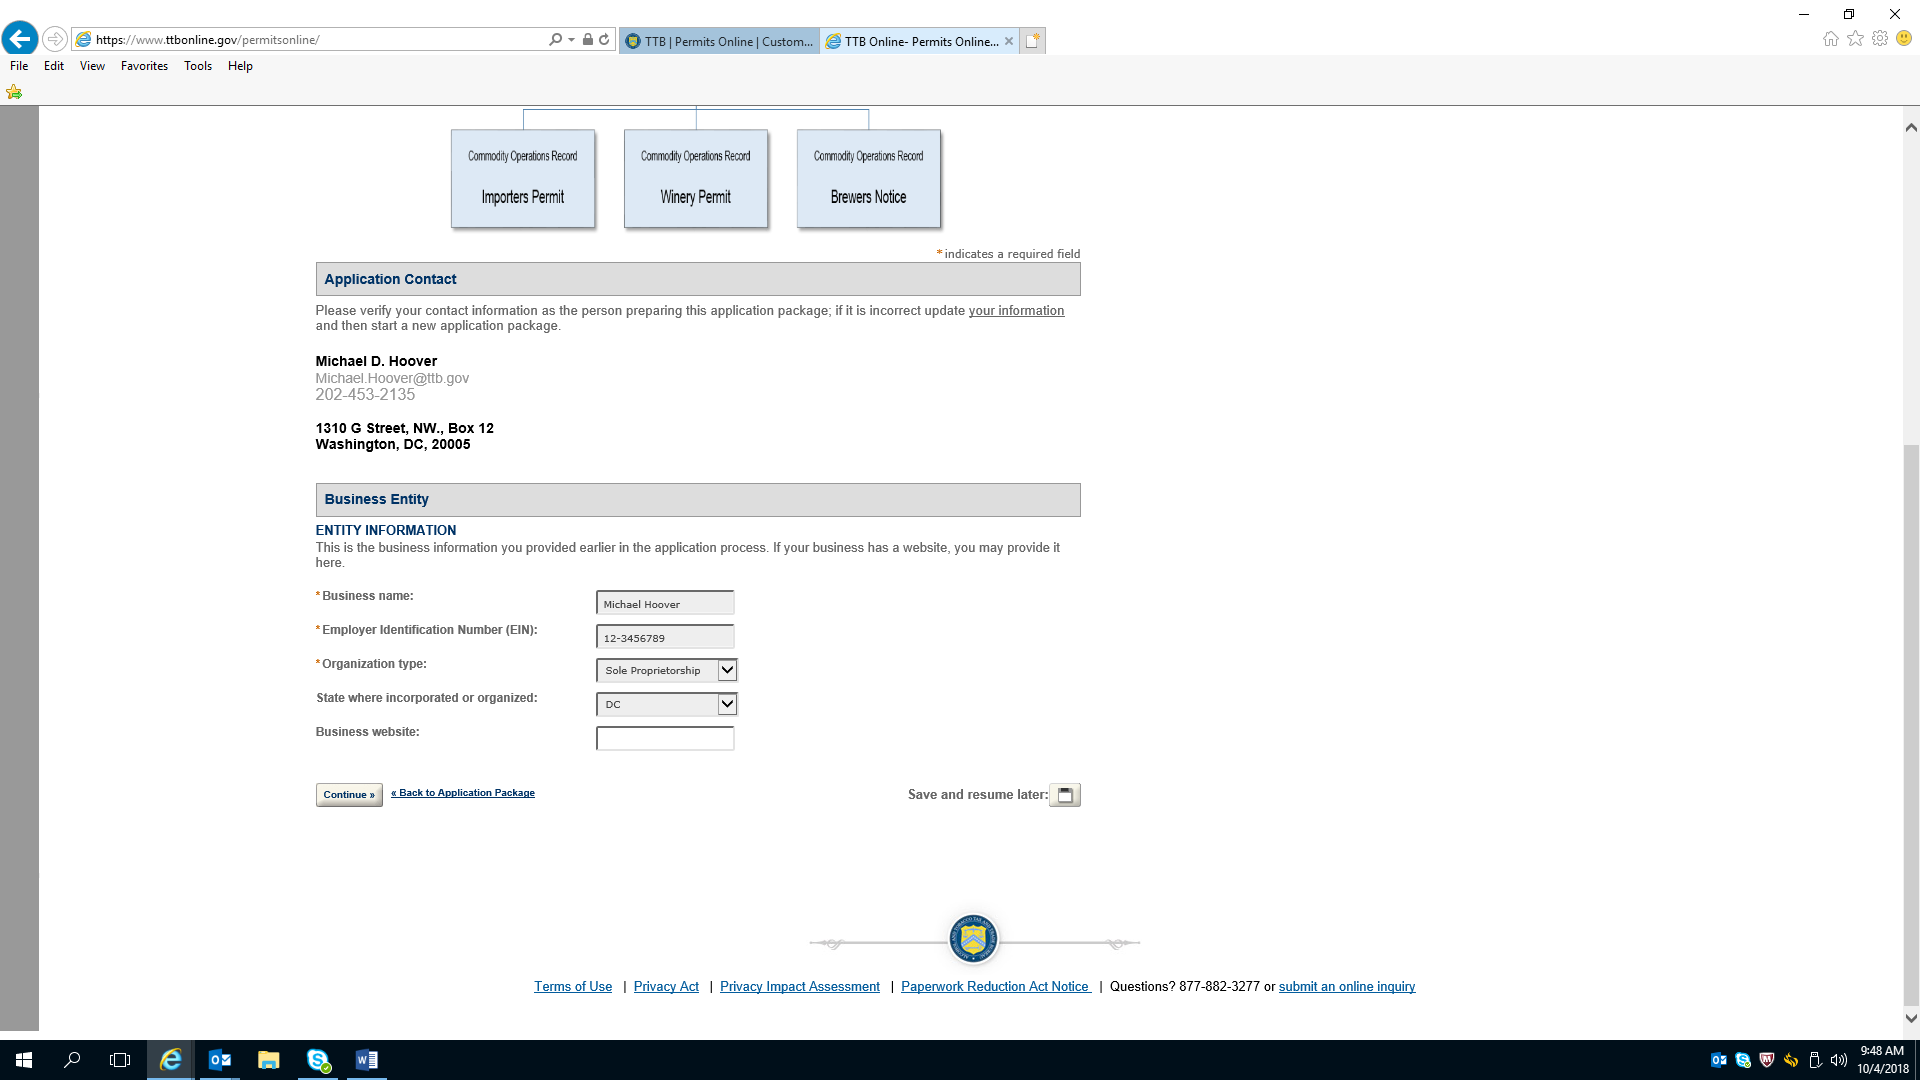Screen dimensions: 1920x1080
Task: Click the Continue button
Action: coord(349,795)
